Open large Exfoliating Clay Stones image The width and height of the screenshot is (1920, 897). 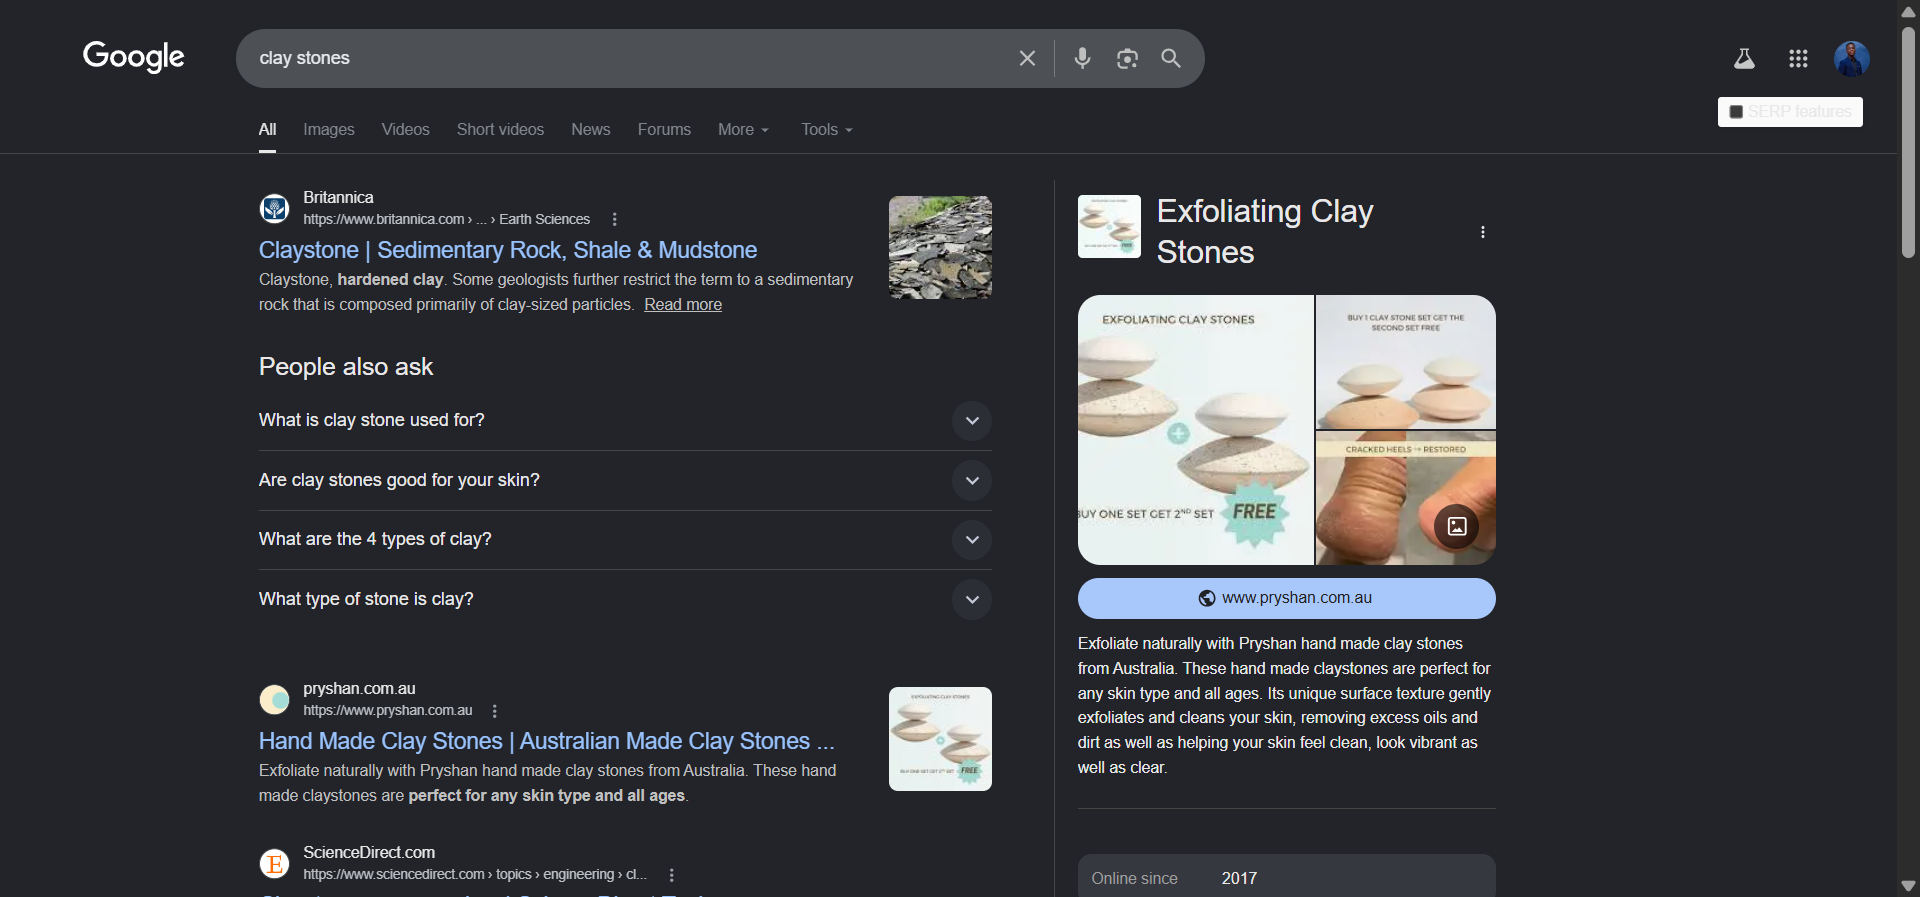(1195, 430)
